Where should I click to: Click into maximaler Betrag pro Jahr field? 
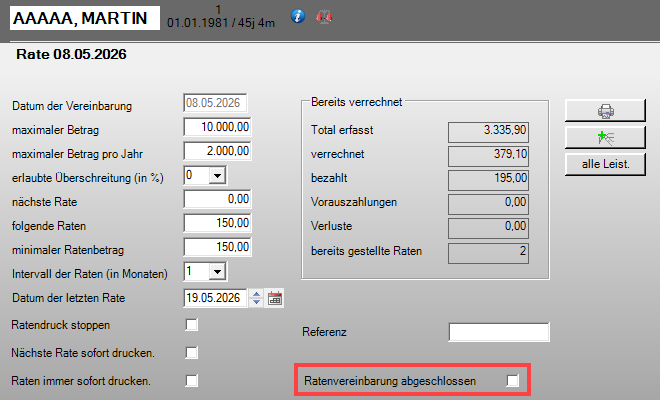click(217, 151)
